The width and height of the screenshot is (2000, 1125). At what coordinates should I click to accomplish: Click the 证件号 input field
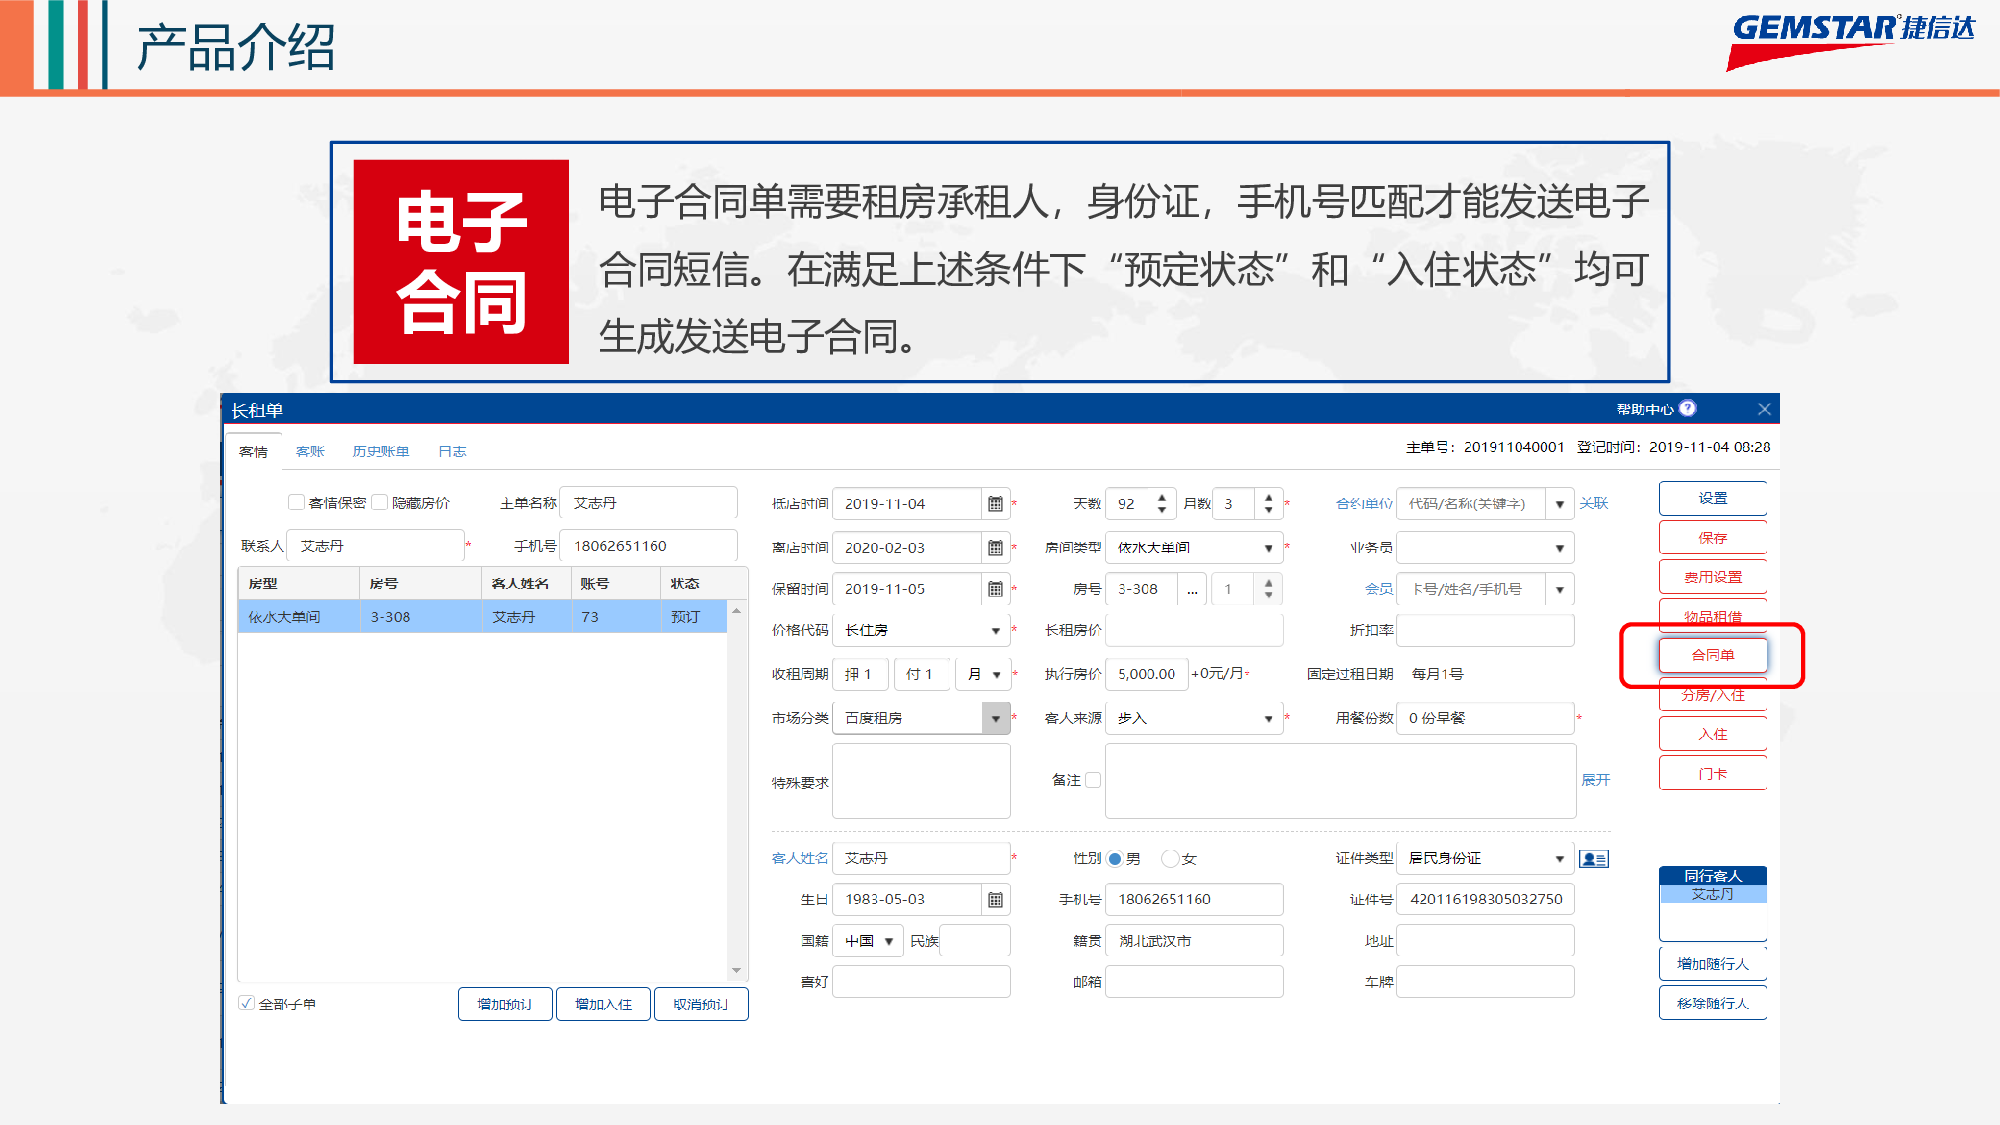point(1485,899)
